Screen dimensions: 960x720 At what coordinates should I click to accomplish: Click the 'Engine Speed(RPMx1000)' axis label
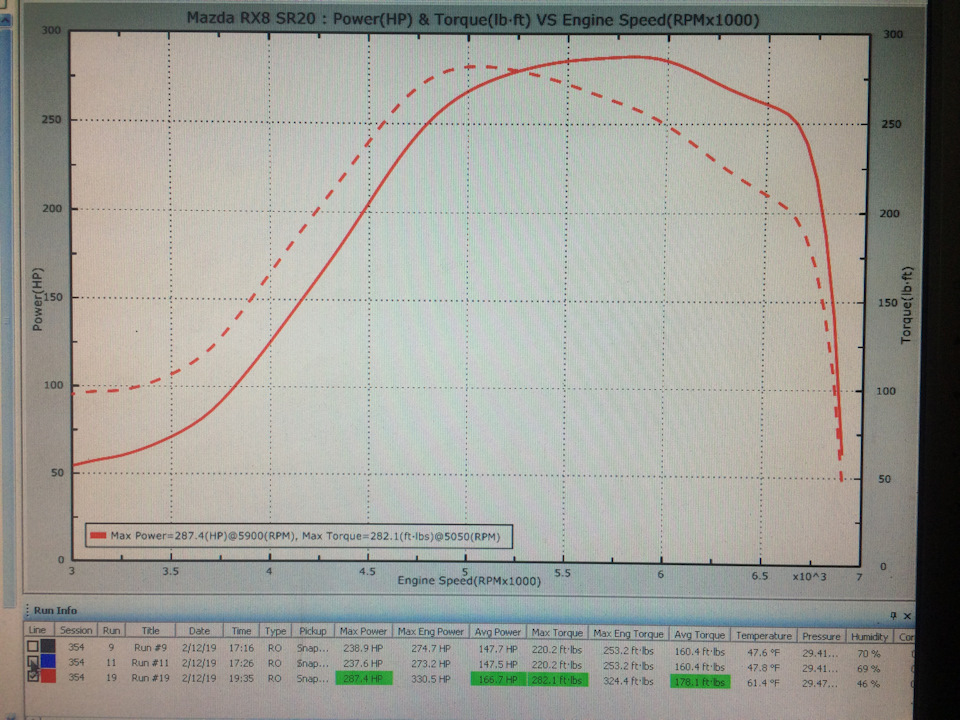click(469, 580)
